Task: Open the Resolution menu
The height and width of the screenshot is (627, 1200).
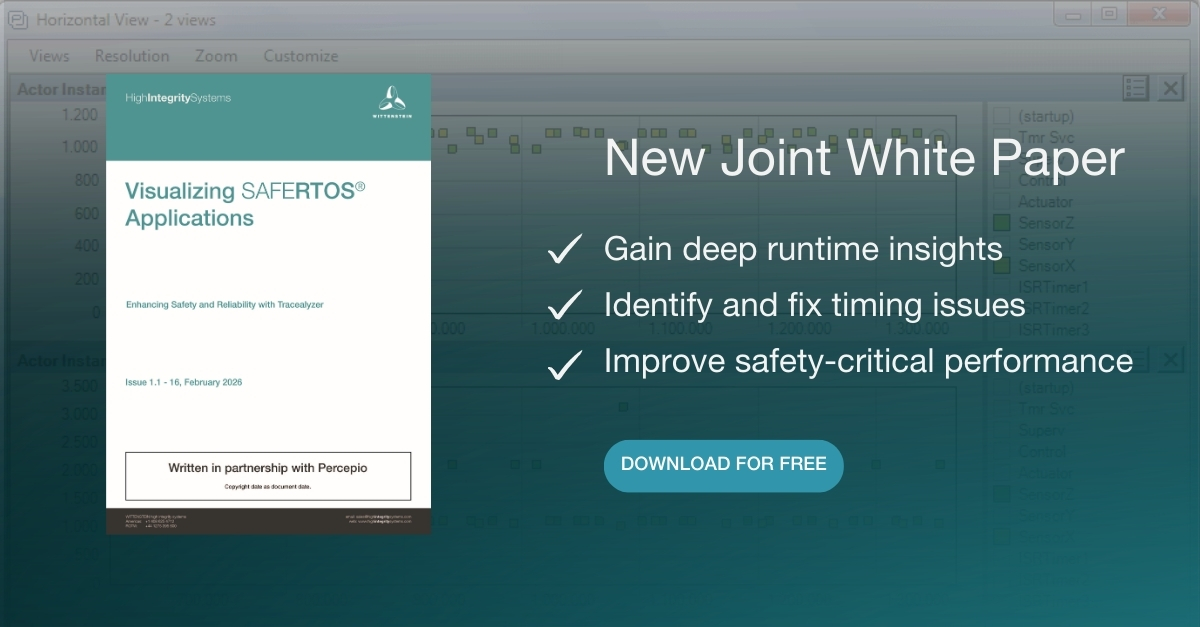Action: click(x=132, y=56)
